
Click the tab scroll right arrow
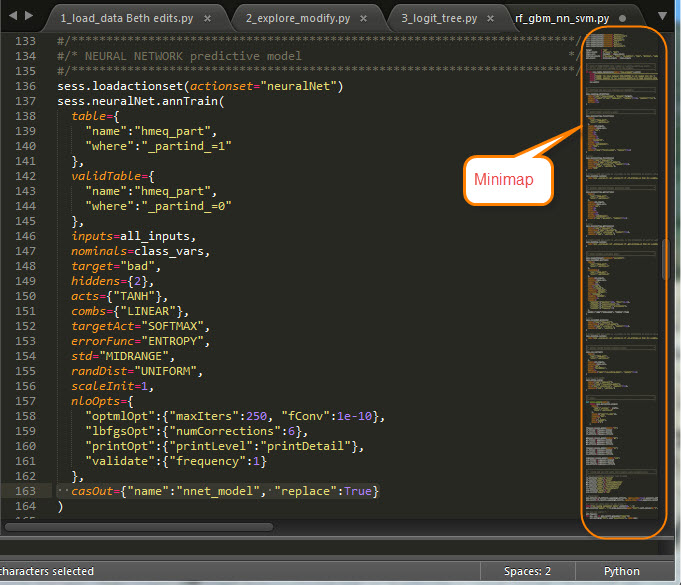29,17
